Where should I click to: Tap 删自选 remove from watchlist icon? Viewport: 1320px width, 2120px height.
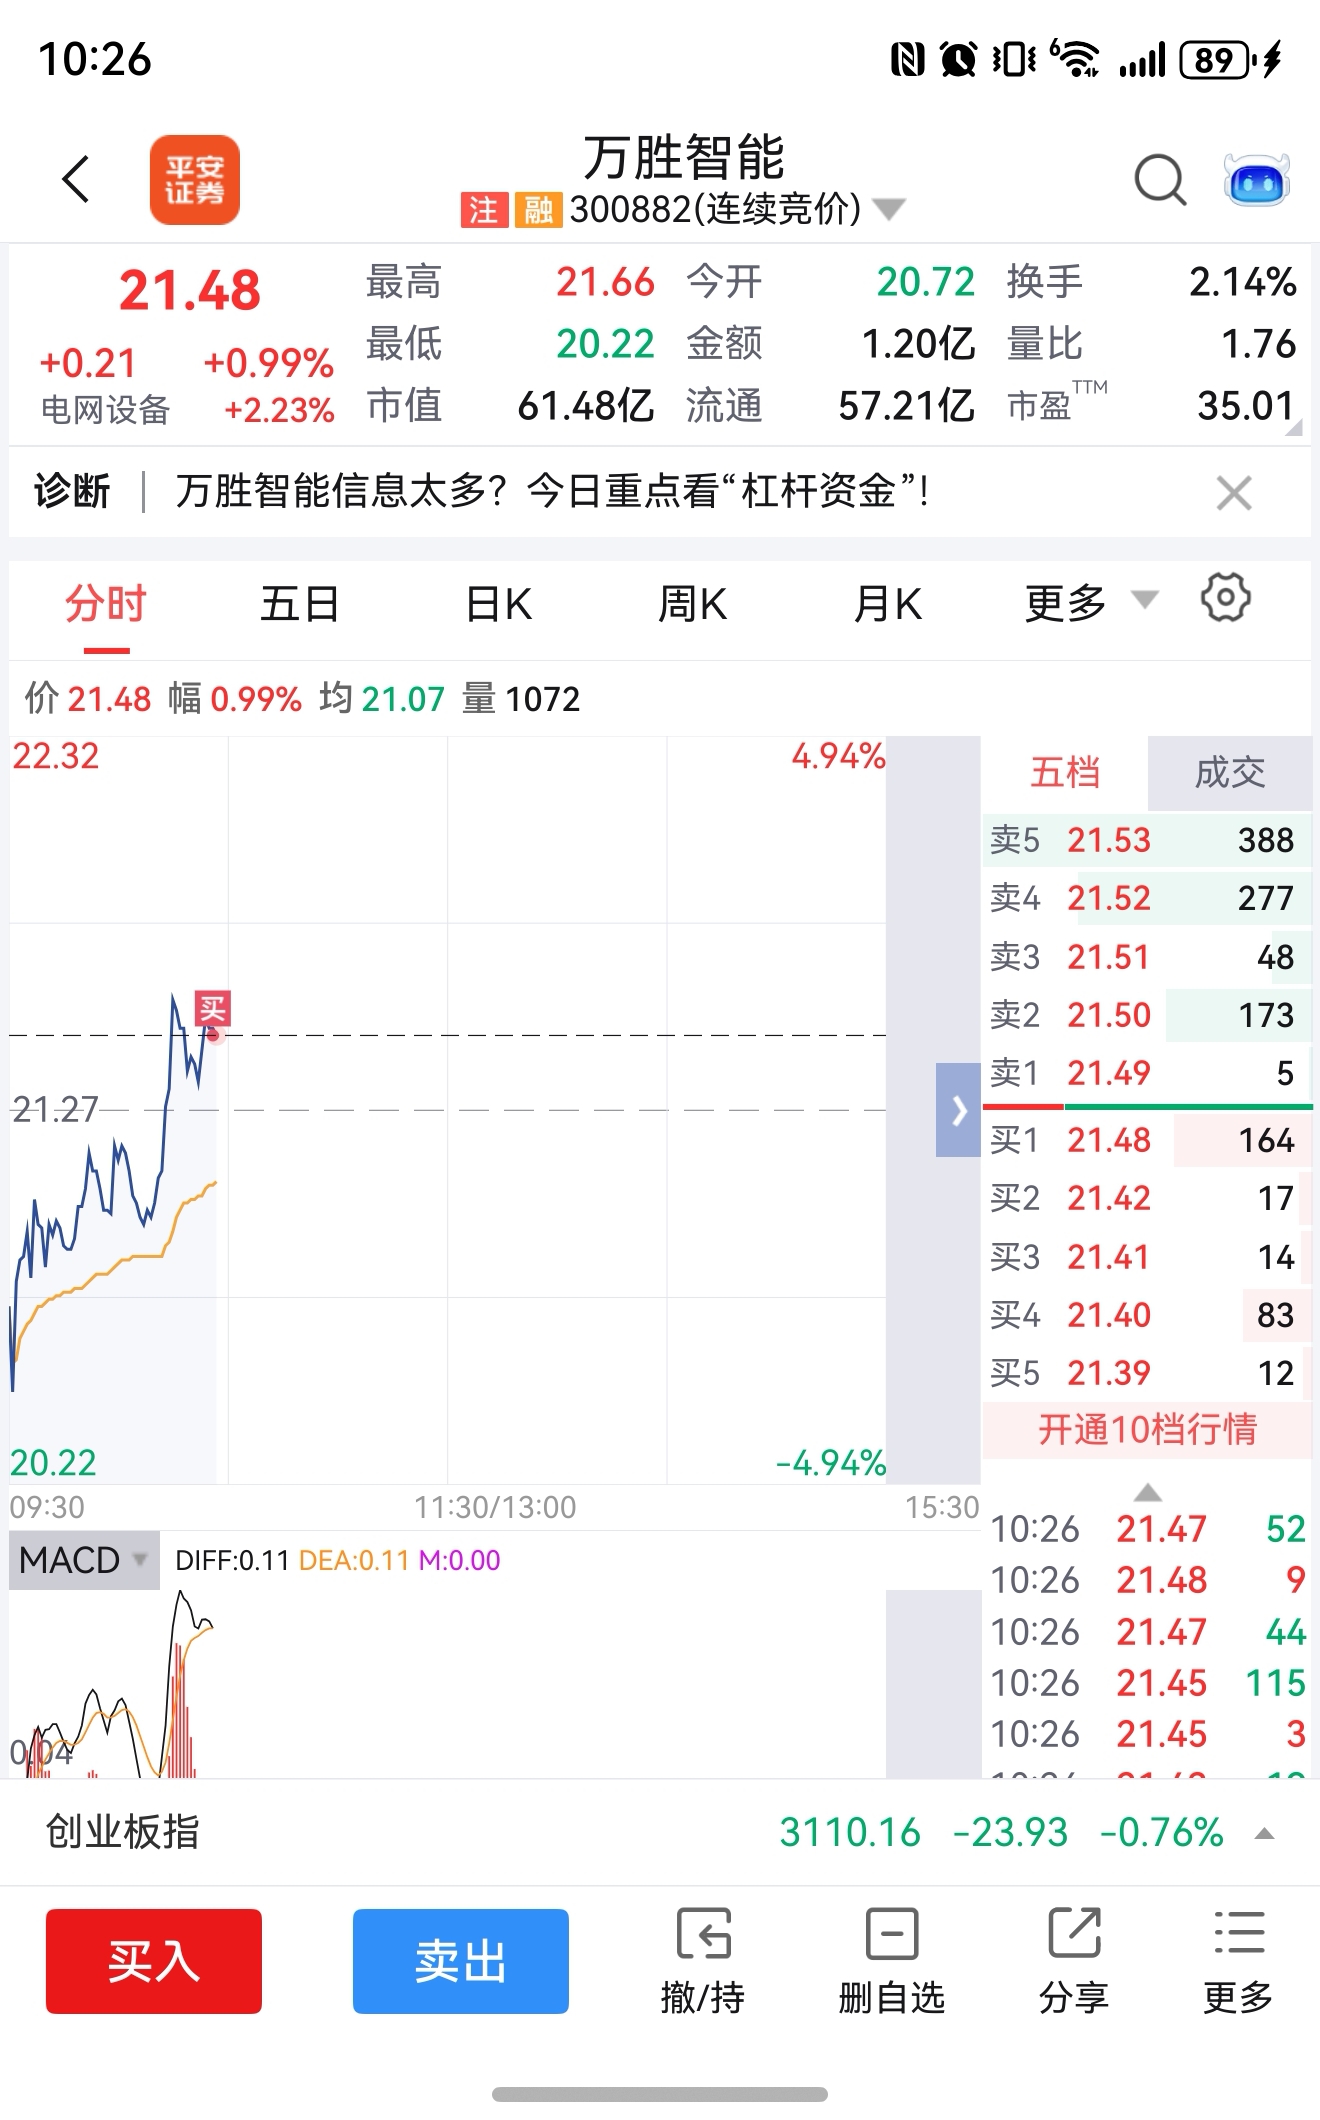pyautogui.click(x=892, y=1962)
